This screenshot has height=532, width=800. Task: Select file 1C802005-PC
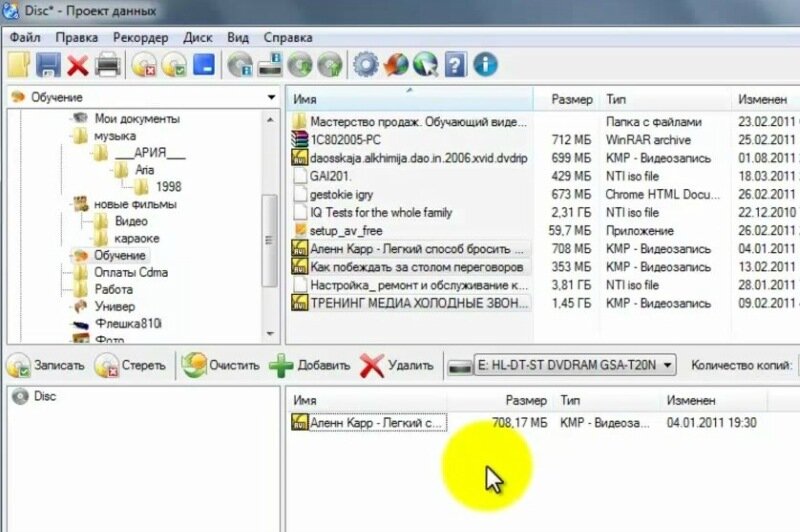pos(345,140)
